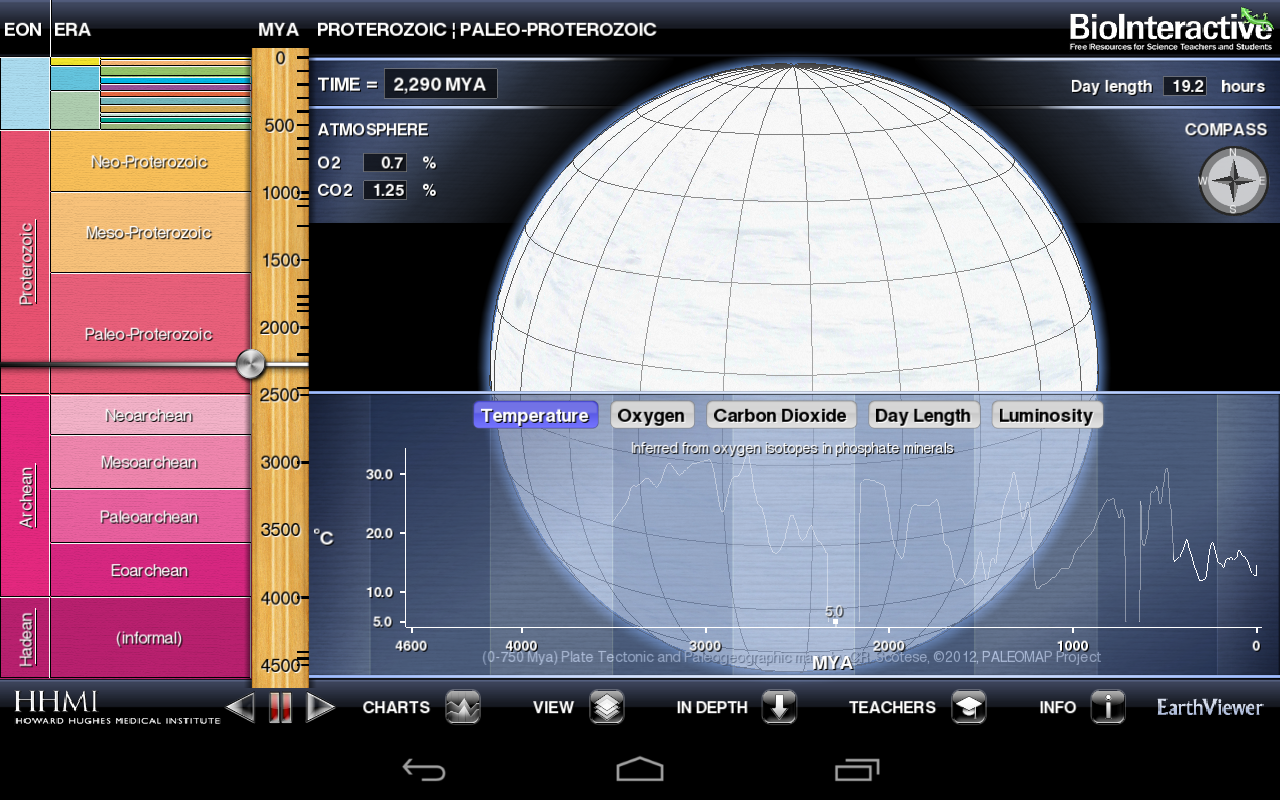This screenshot has height=800, width=1280.
Task: Open the View layers icon
Action: [607, 707]
